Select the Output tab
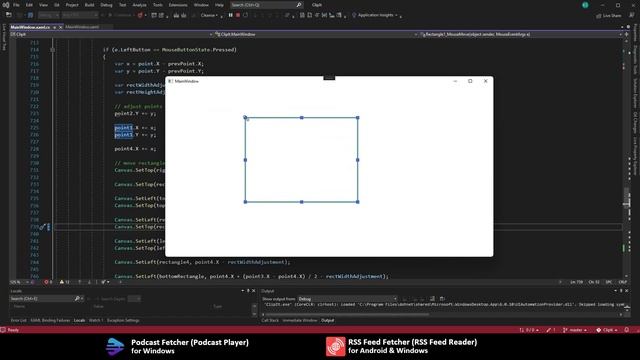This screenshot has width=640, height=360. coord(327,320)
